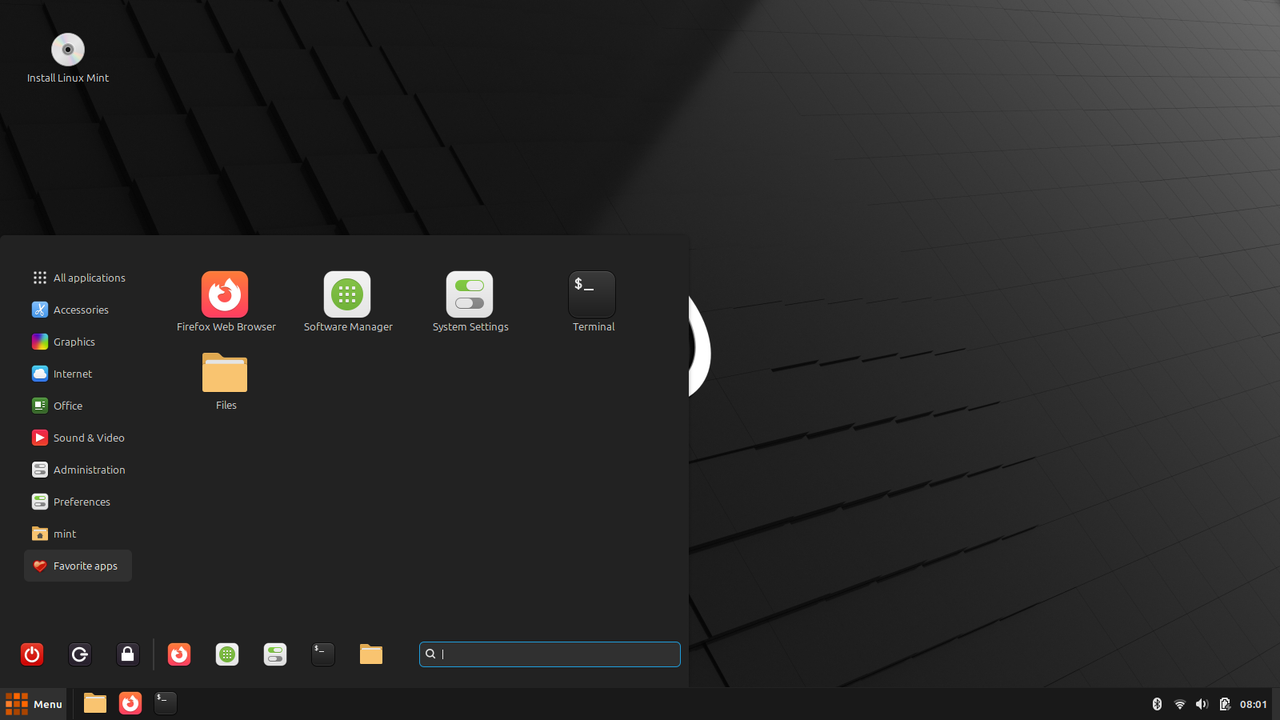Click the red Shut Down power icon
The height and width of the screenshot is (720, 1280).
[x=32, y=655]
